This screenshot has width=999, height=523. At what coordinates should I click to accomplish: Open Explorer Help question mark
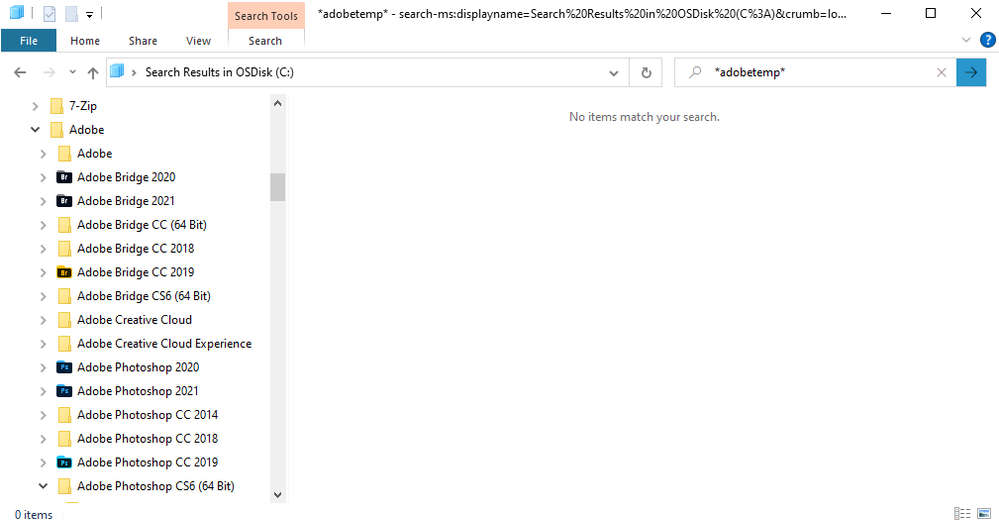pyautogui.click(x=988, y=40)
